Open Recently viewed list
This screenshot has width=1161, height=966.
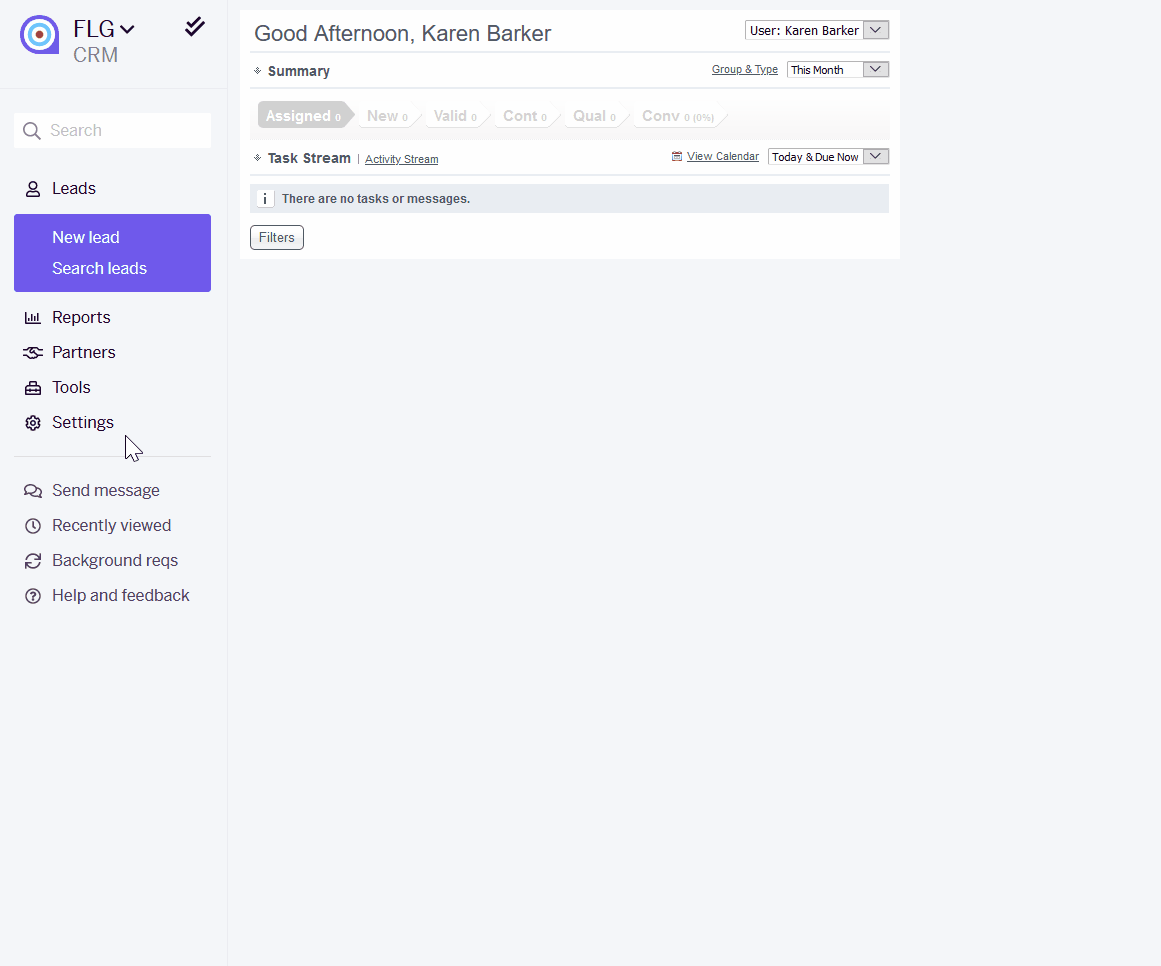[x=112, y=525]
